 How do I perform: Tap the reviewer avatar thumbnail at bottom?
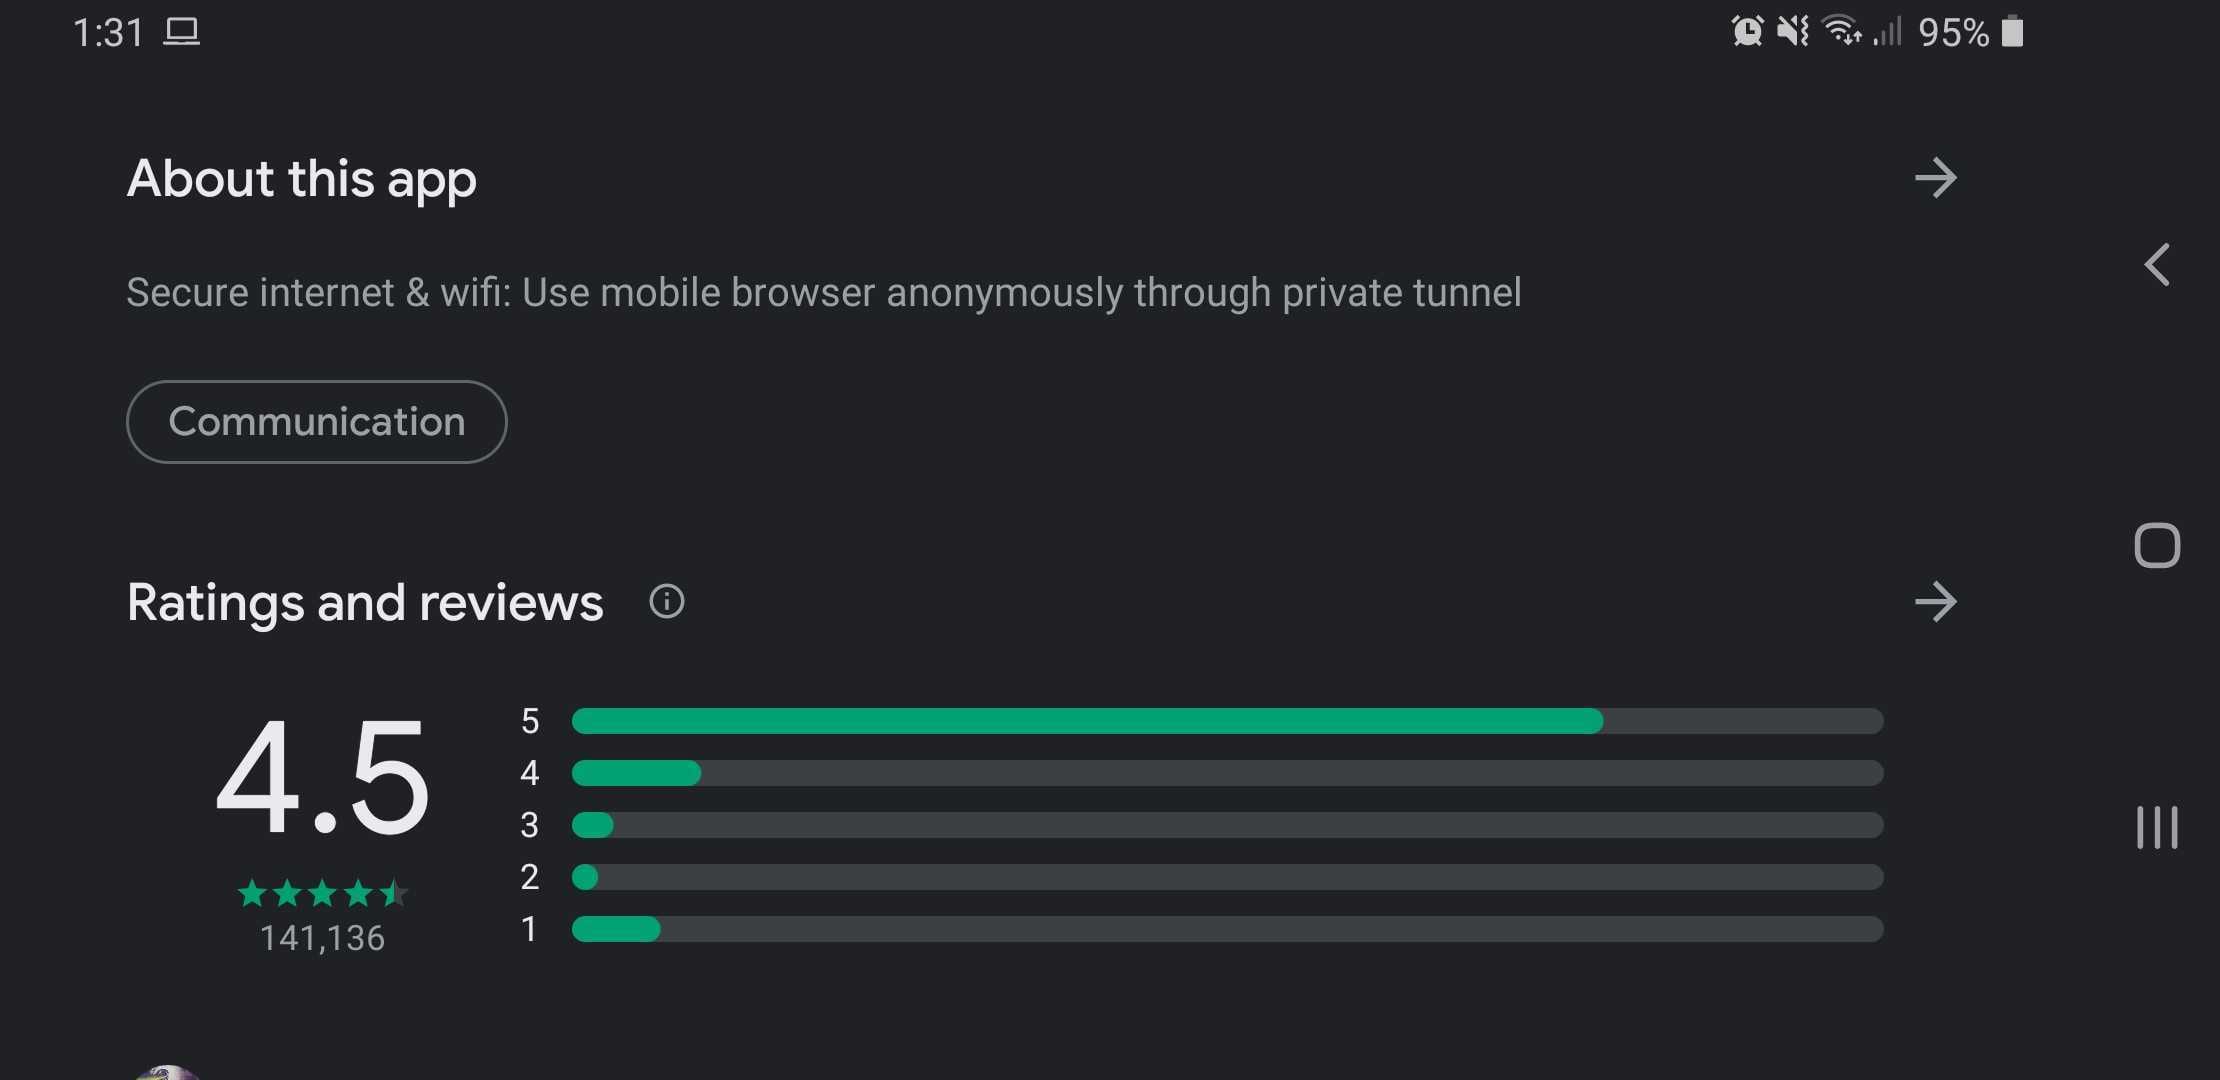click(167, 1072)
